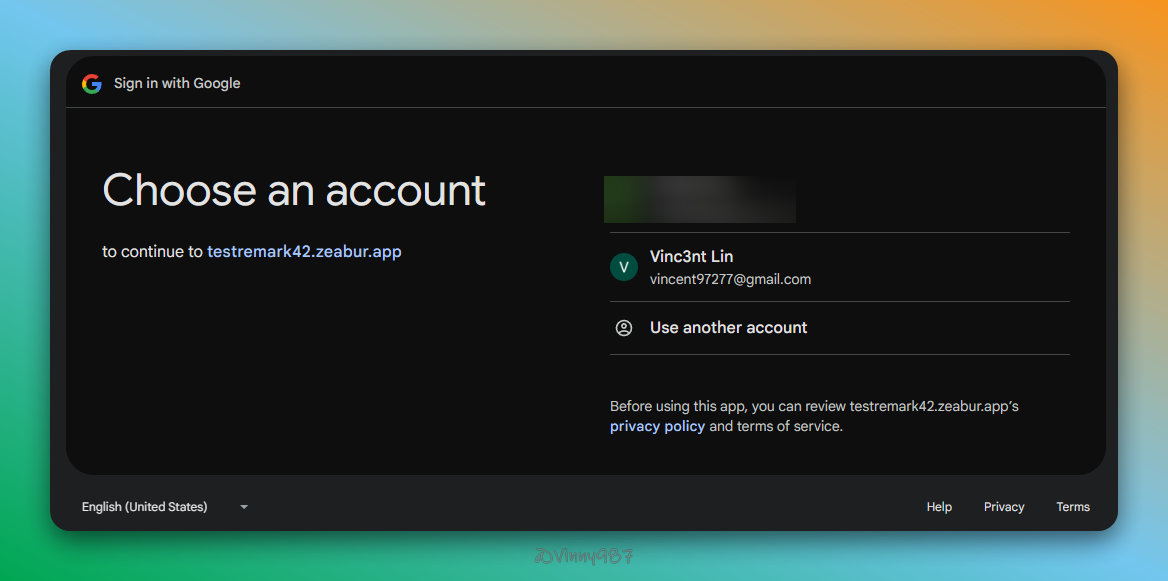Open the Privacy footer link
The image size is (1168, 581).
[1004, 507]
